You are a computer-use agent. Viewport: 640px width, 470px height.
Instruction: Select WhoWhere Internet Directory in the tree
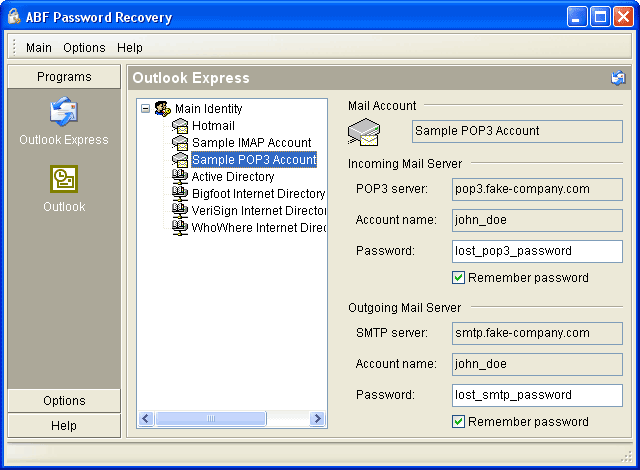(259, 228)
